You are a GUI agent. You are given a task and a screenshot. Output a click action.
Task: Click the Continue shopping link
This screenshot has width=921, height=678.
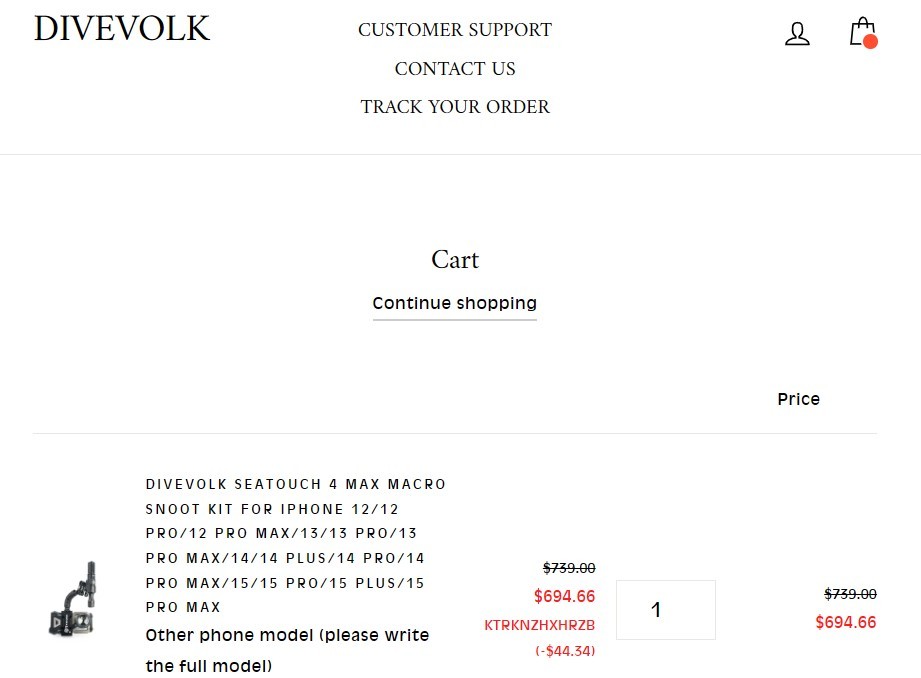coord(455,303)
